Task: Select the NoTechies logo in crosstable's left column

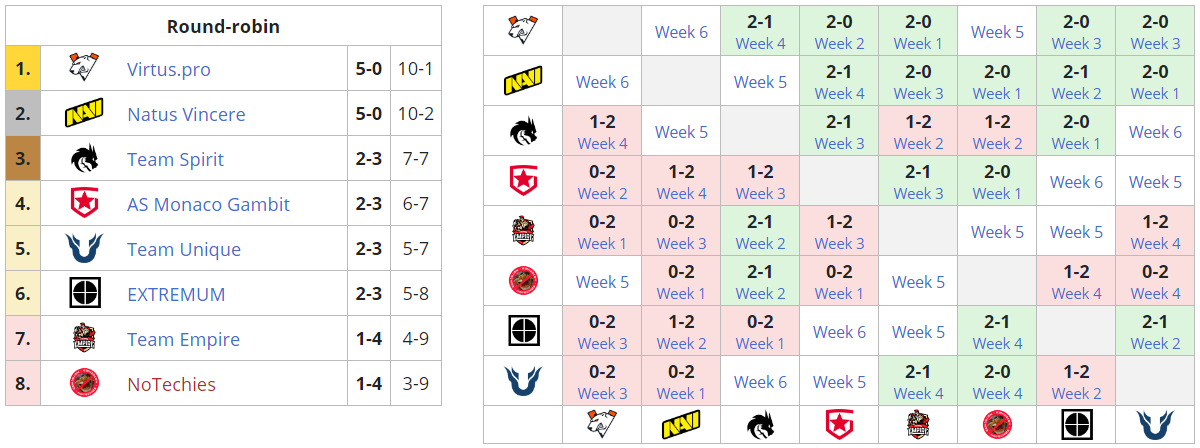Action: [x=522, y=281]
